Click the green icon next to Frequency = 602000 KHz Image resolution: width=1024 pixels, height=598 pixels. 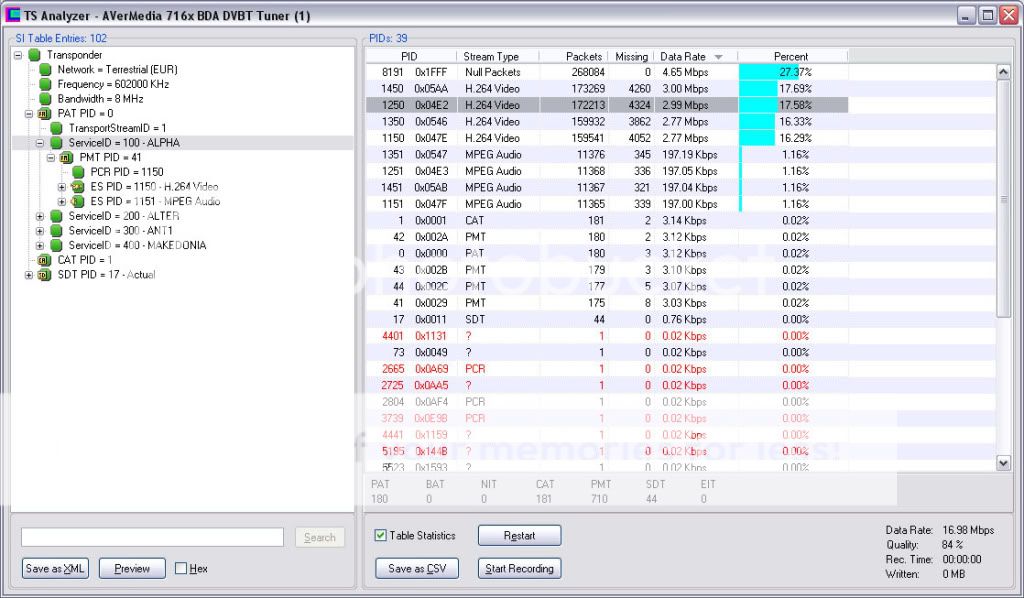pyautogui.click(x=45, y=84)
